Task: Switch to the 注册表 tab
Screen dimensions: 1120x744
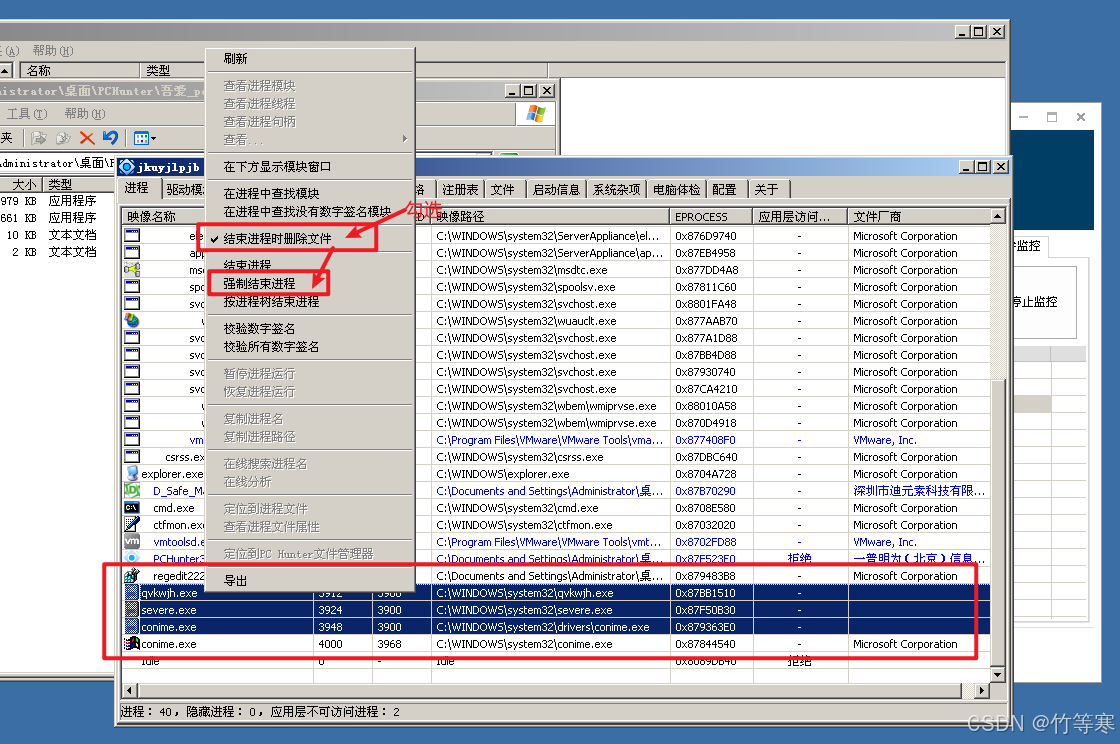Action: tap(460, 189)
